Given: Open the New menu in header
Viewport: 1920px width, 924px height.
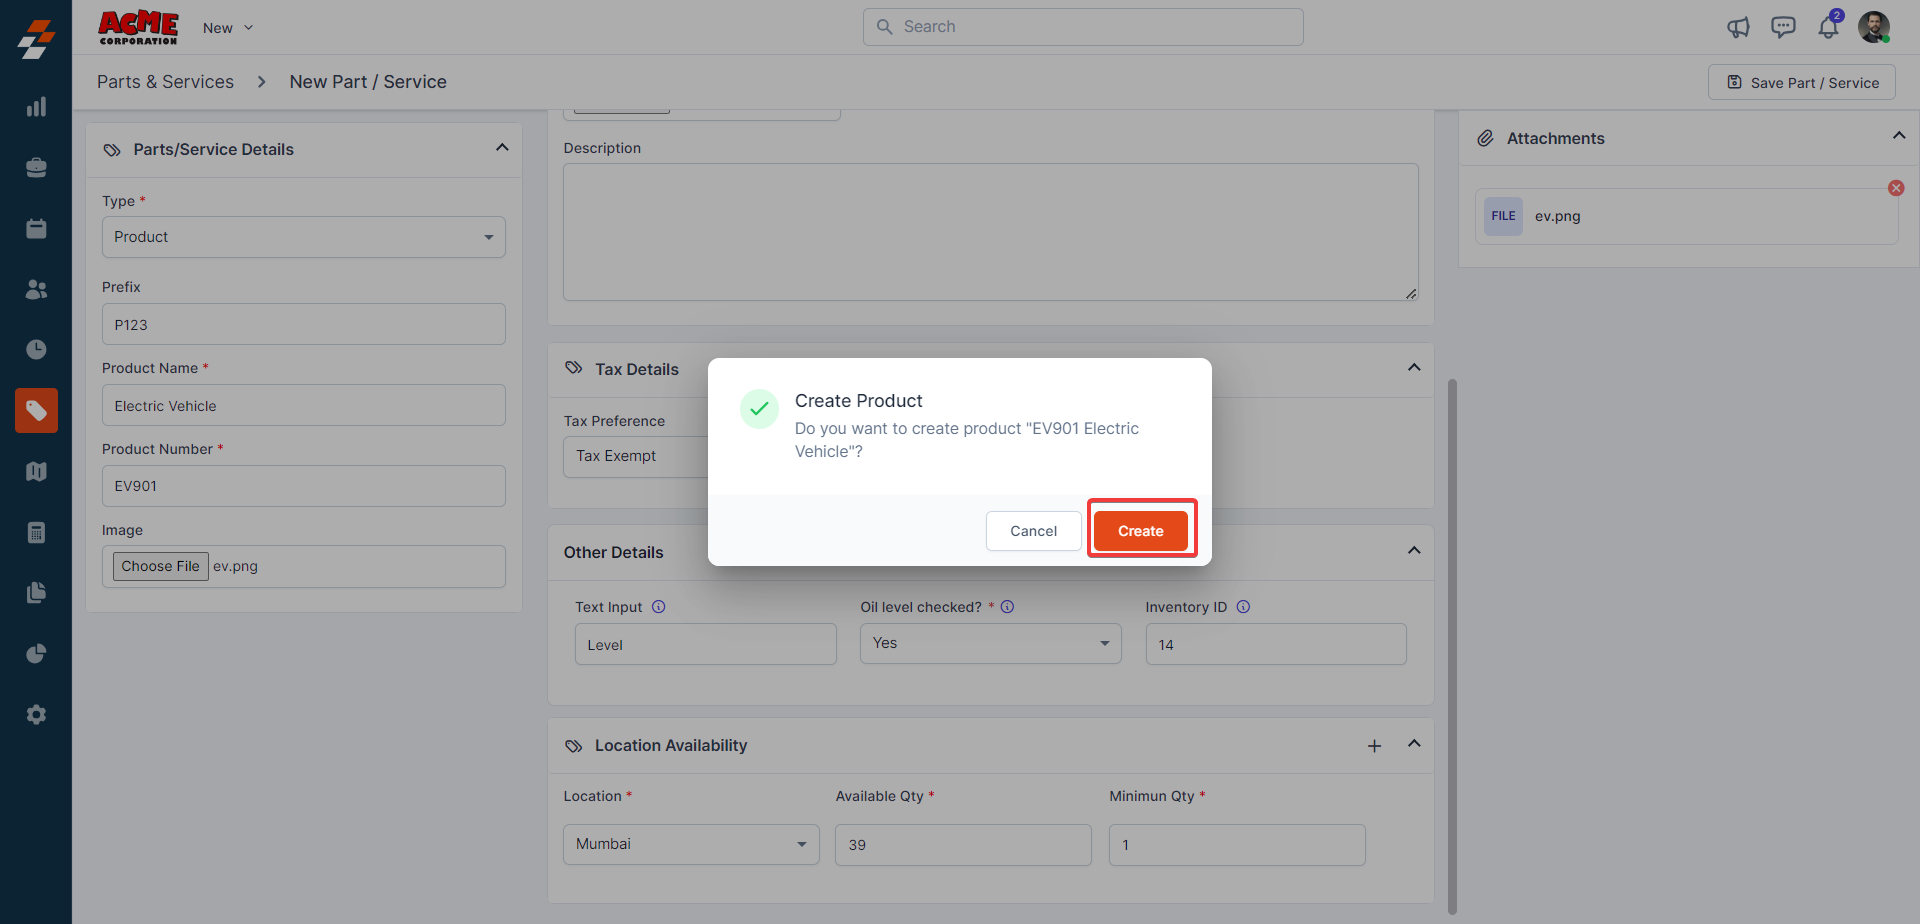Looking at the screenshot, I should [x=228, y=28].
